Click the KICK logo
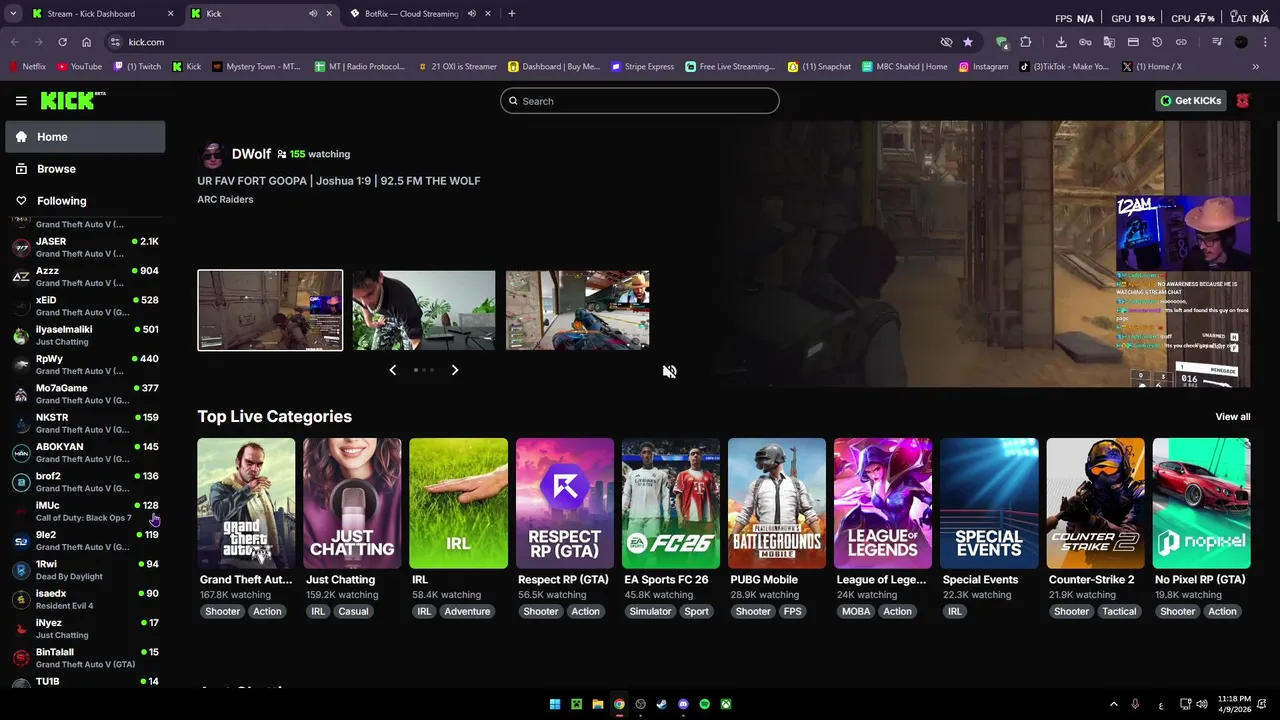Image resolution: width=1280 pixels, height=720 pixels. coord(72,100)
